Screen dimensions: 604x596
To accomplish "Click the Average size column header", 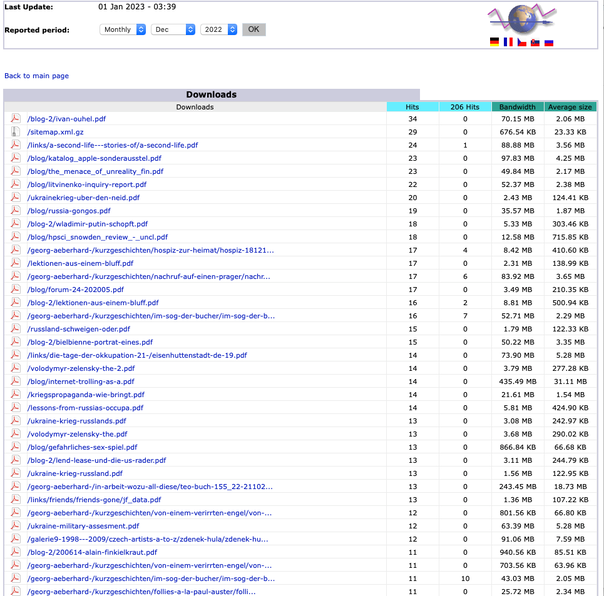I will (570, 107).
